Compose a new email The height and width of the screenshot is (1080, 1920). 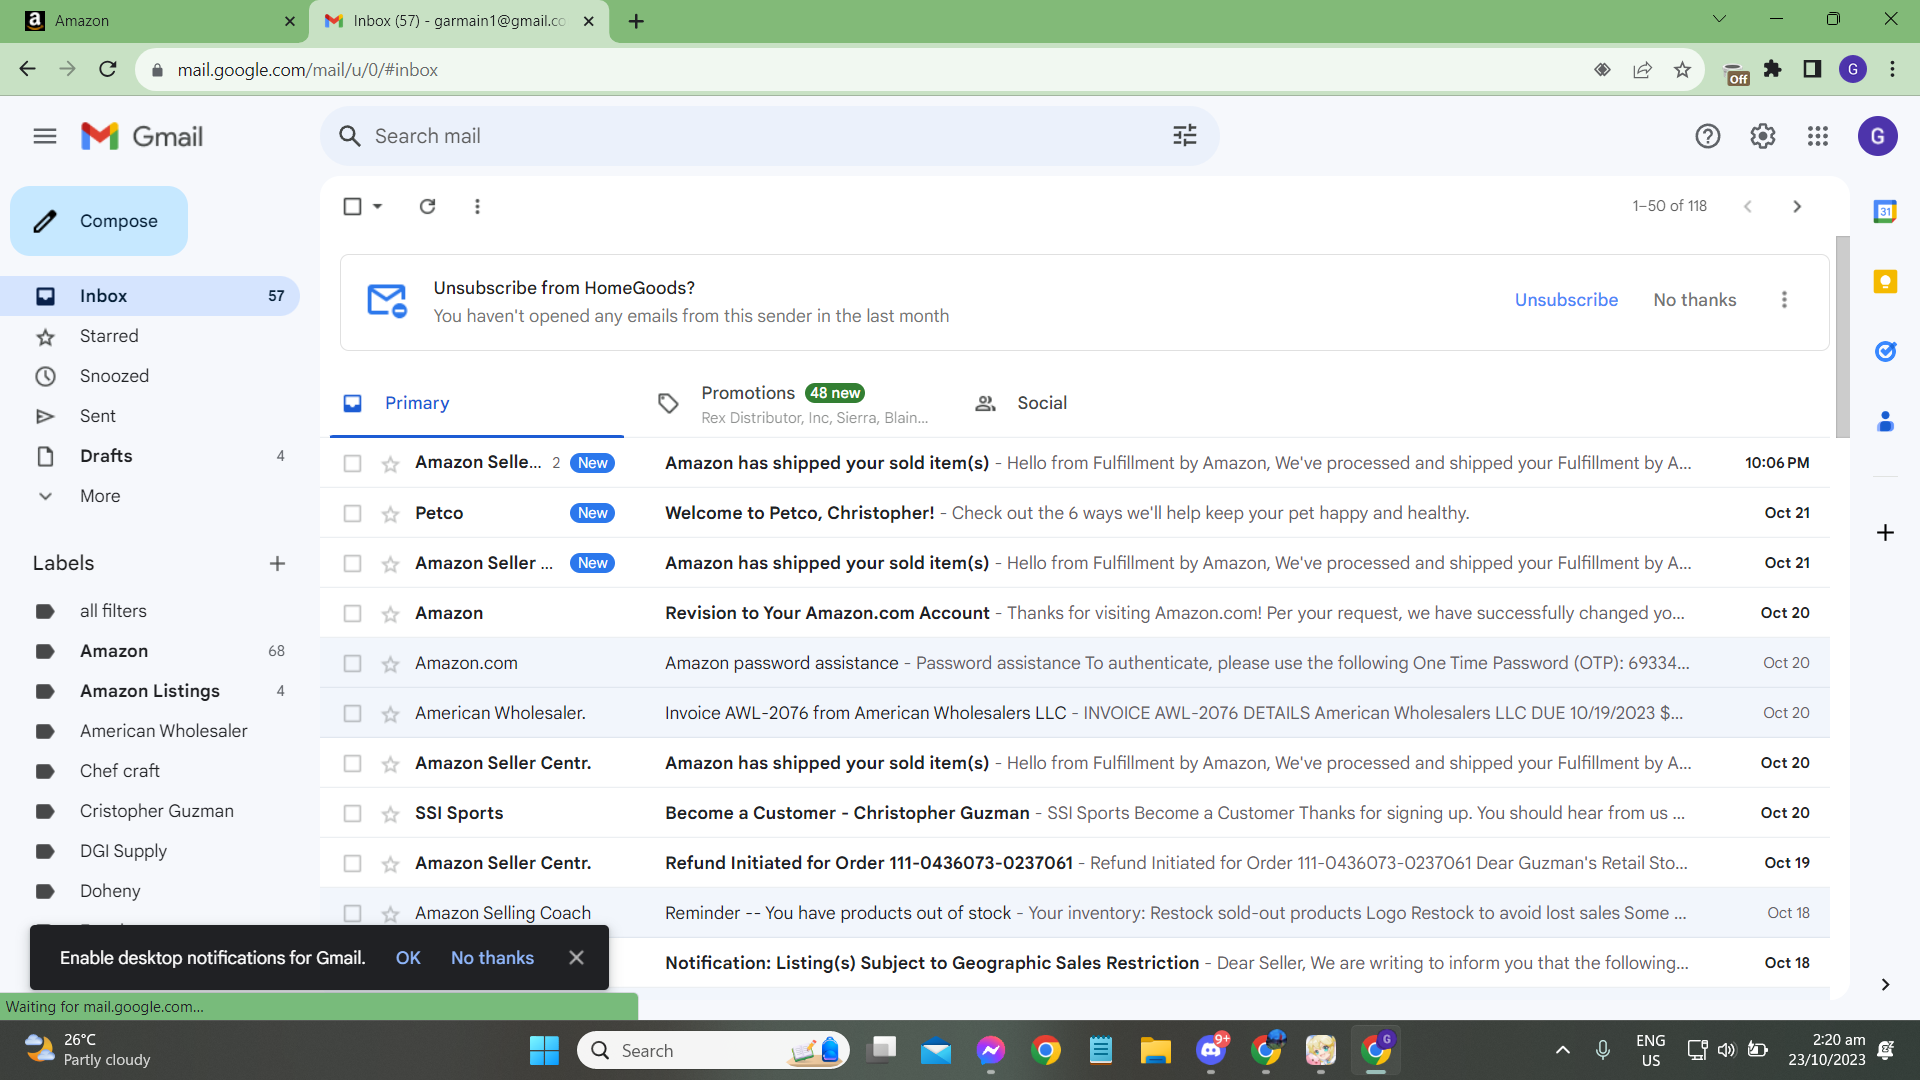99,221
